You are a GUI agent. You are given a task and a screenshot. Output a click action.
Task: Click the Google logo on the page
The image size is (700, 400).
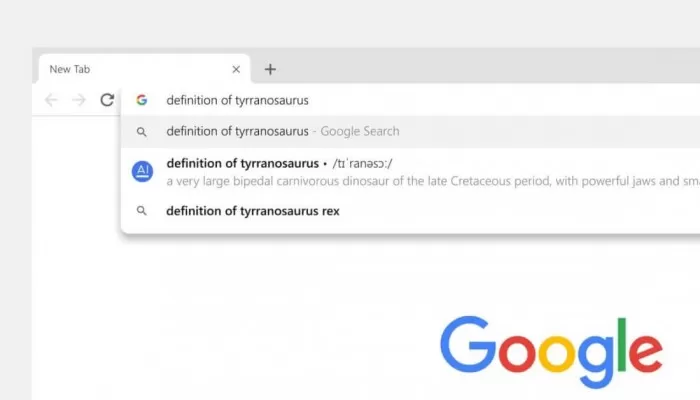click(x=551, y=352)
